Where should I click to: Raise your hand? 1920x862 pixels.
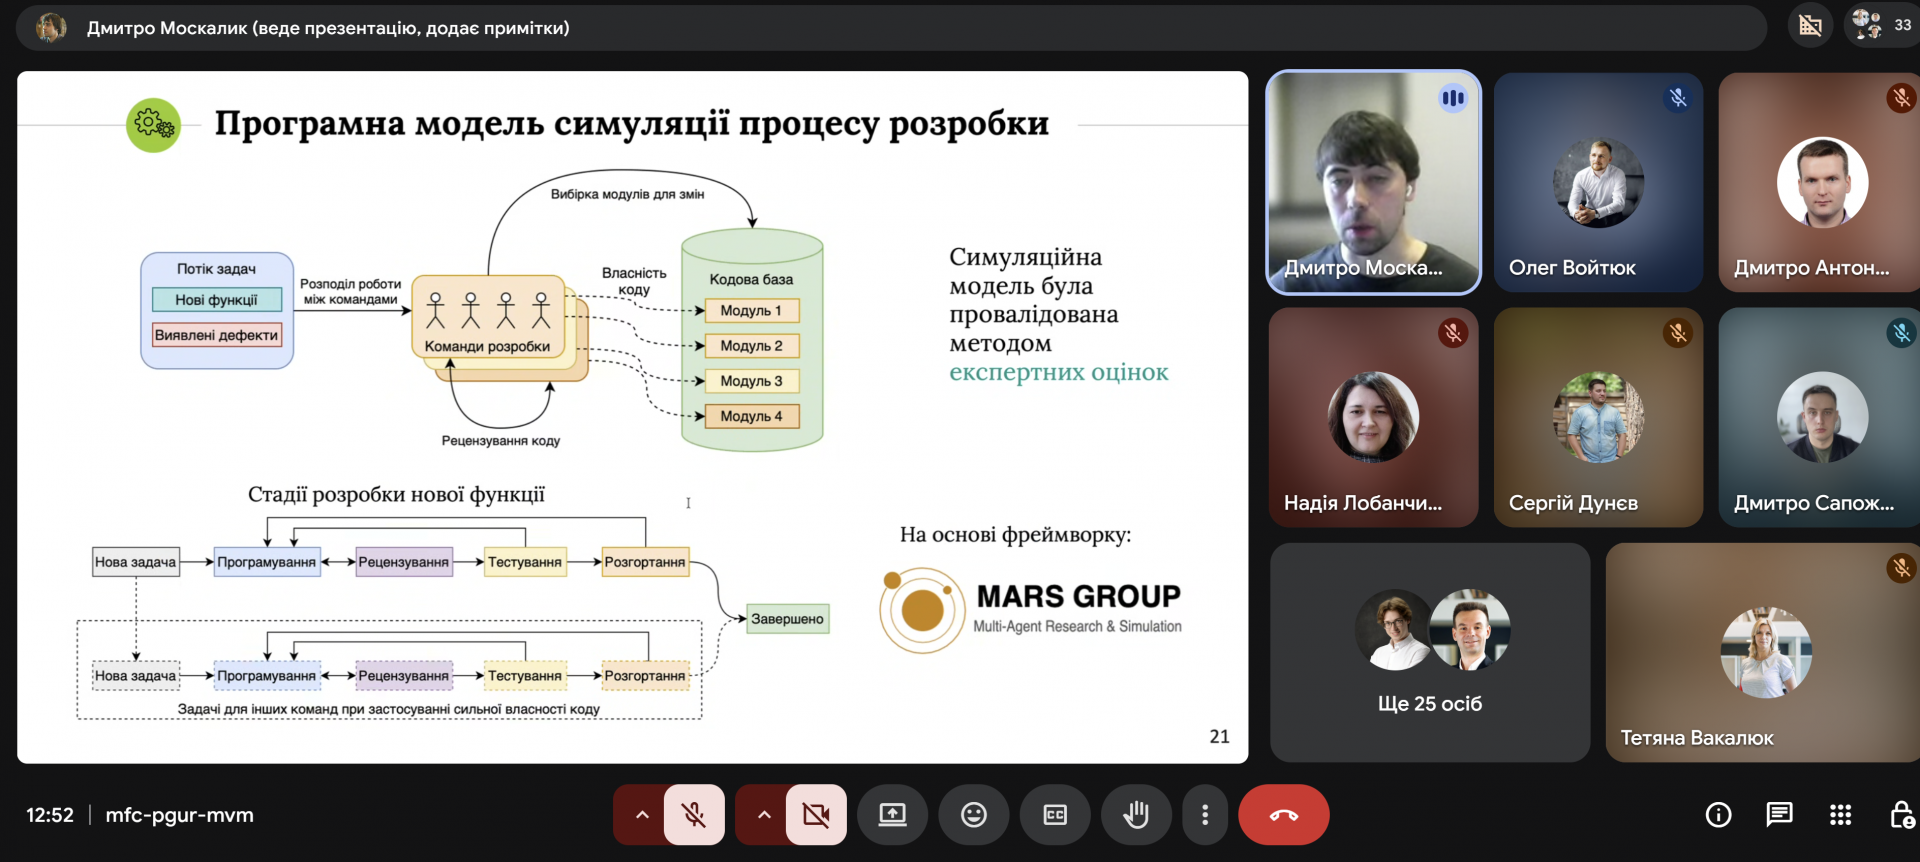point(1136,815)
